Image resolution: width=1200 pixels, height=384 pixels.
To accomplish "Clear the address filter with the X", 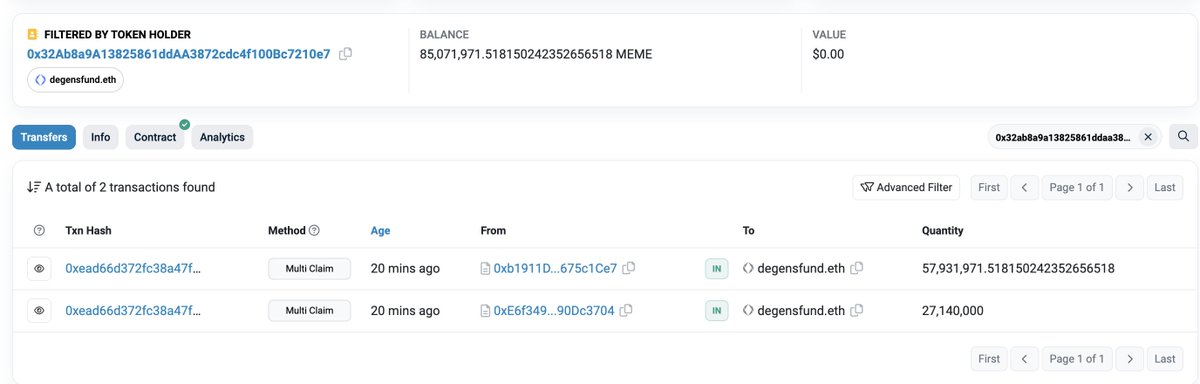I will 1148,137.
